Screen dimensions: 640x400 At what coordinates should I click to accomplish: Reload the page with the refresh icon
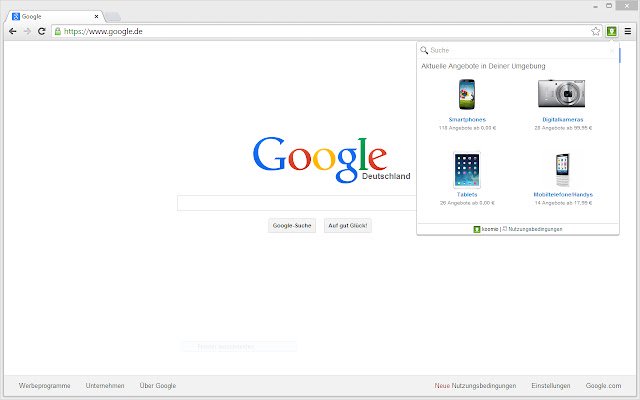click(x=42, y=31)
